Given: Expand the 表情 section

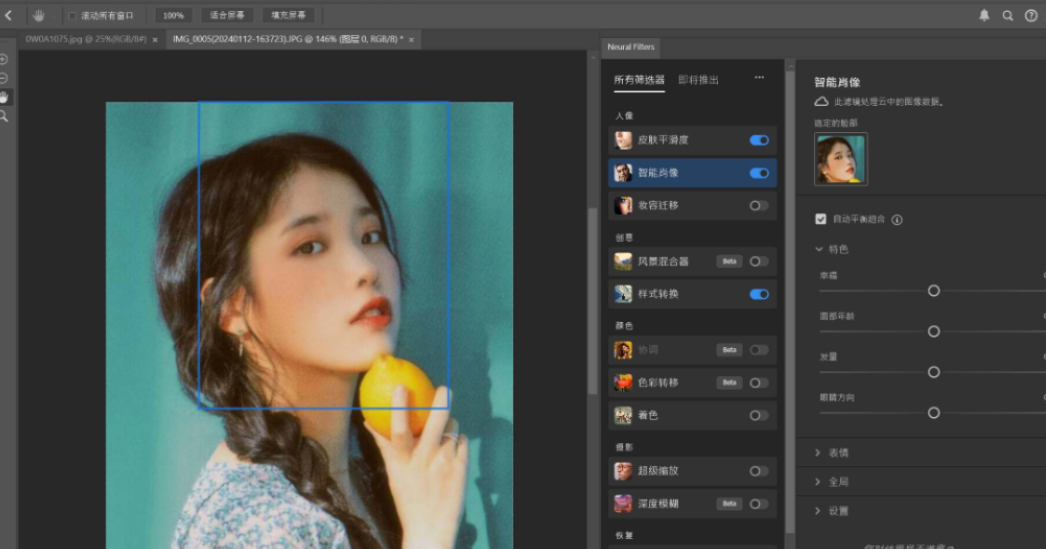Looking at the screenshot, I should (x=819, y=453).
